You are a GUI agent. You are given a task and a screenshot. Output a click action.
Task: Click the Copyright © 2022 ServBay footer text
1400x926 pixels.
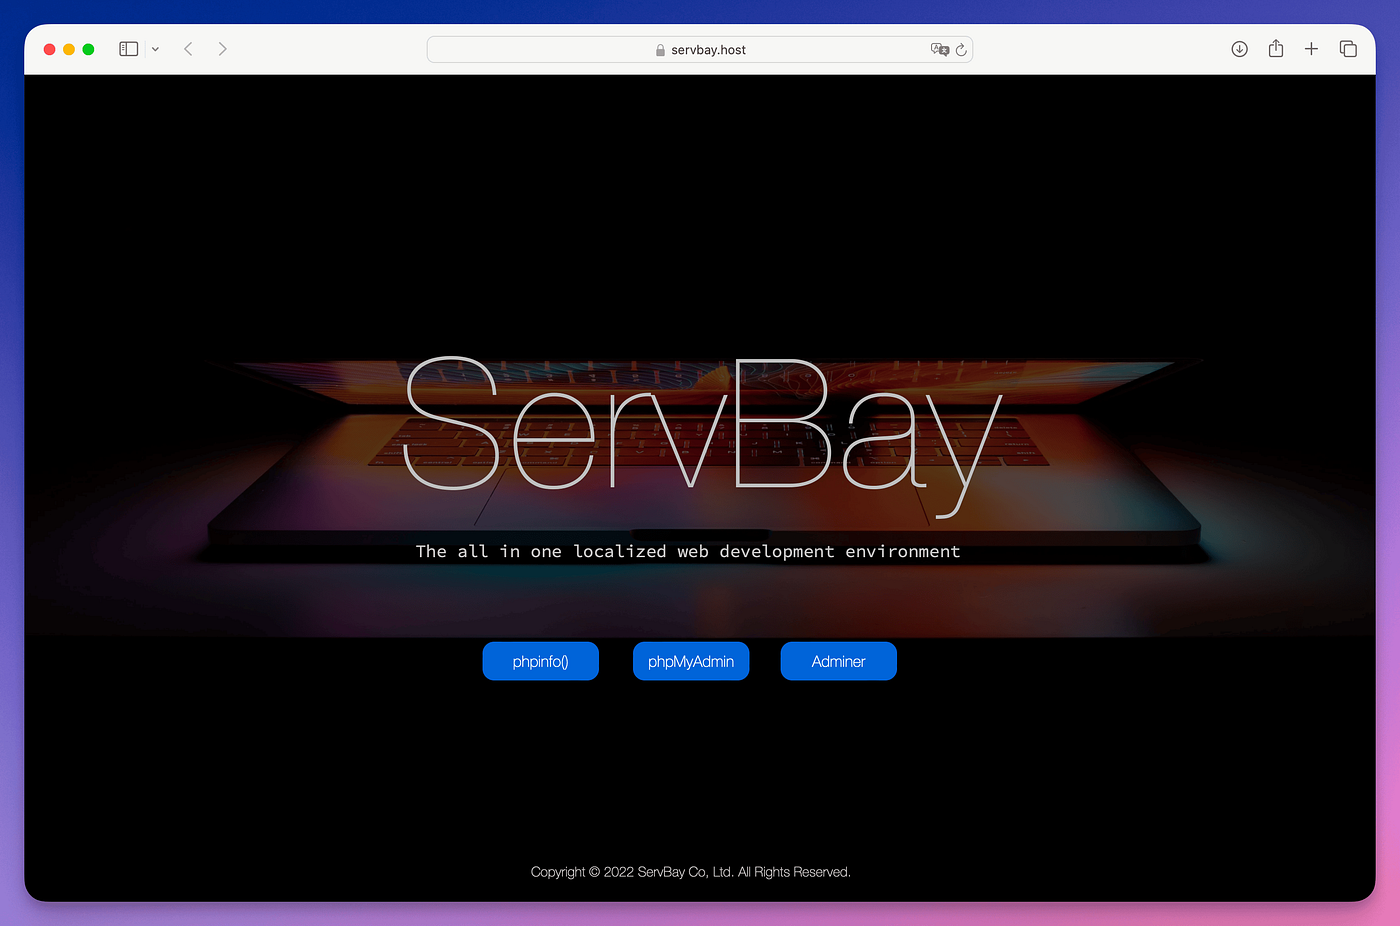point(691,872)
